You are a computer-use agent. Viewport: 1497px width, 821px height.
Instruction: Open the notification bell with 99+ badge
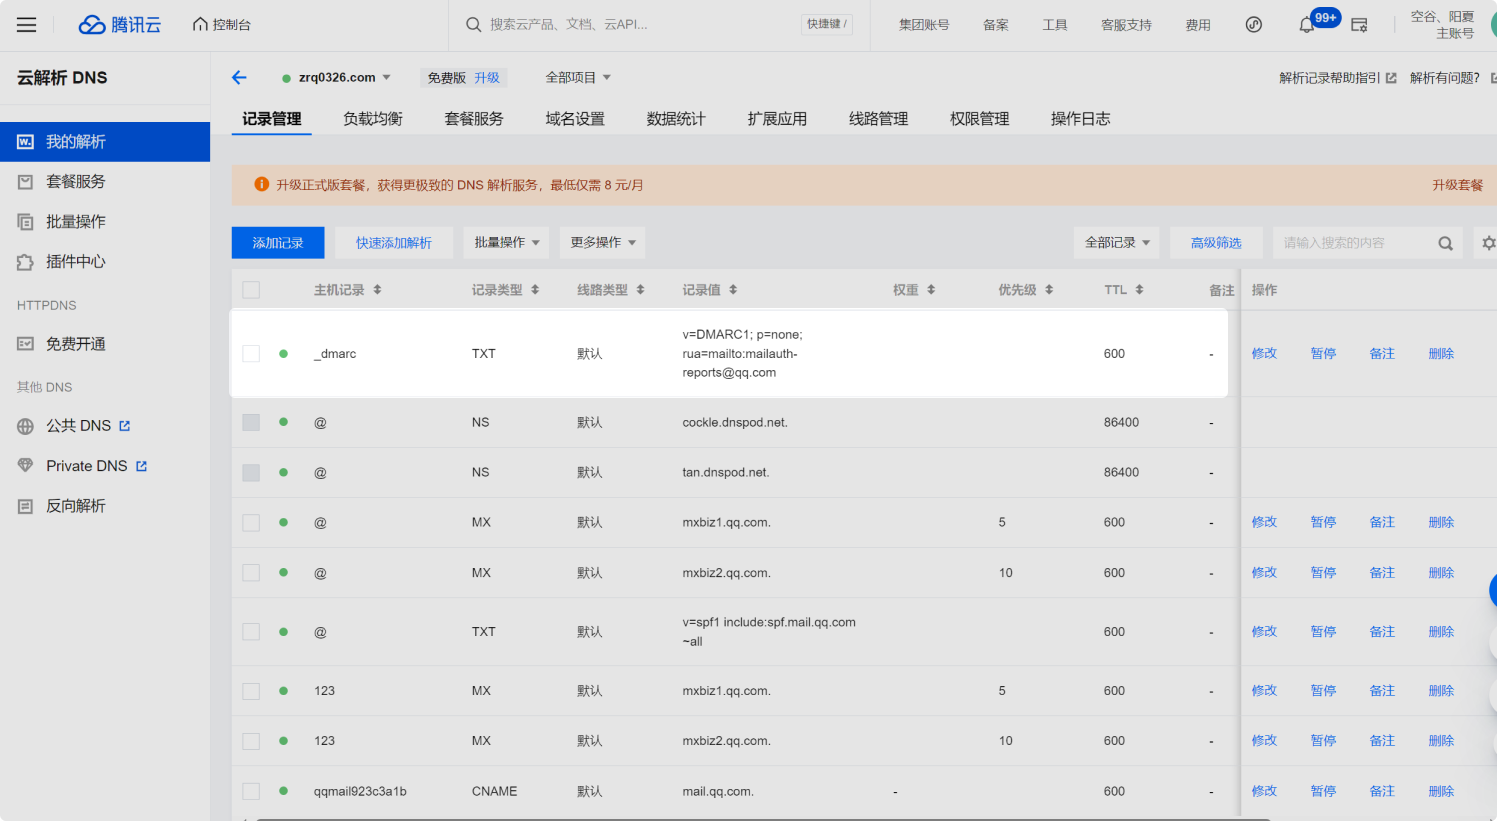click(1307, 25)
